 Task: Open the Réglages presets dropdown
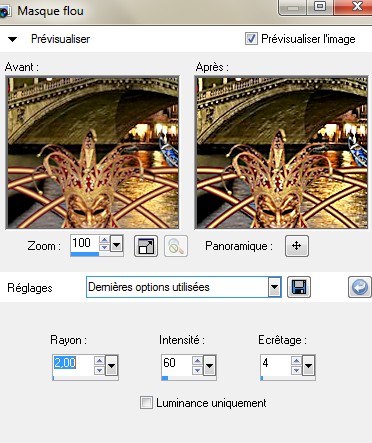(275, 287)
